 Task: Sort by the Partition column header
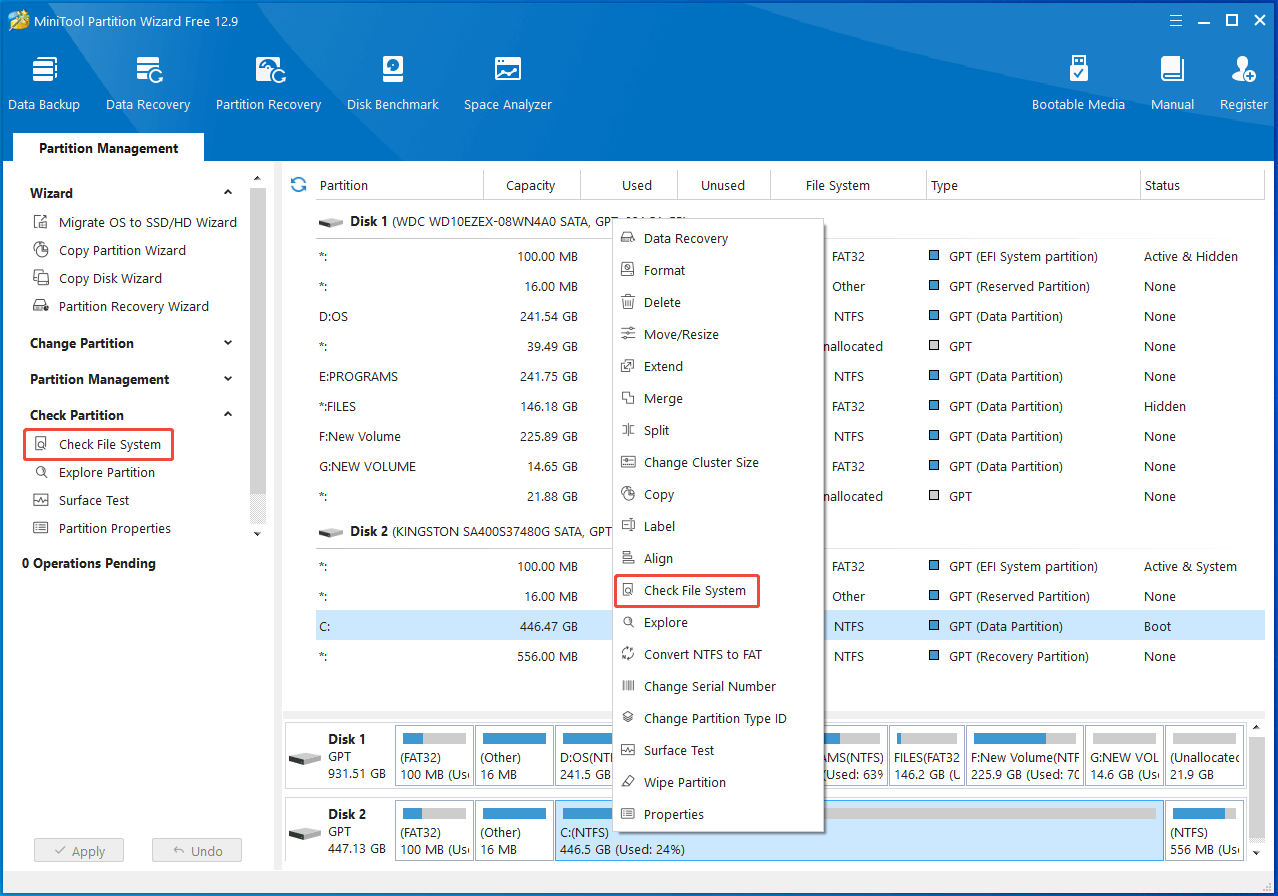pyautogui.click(x=399, y=185)
